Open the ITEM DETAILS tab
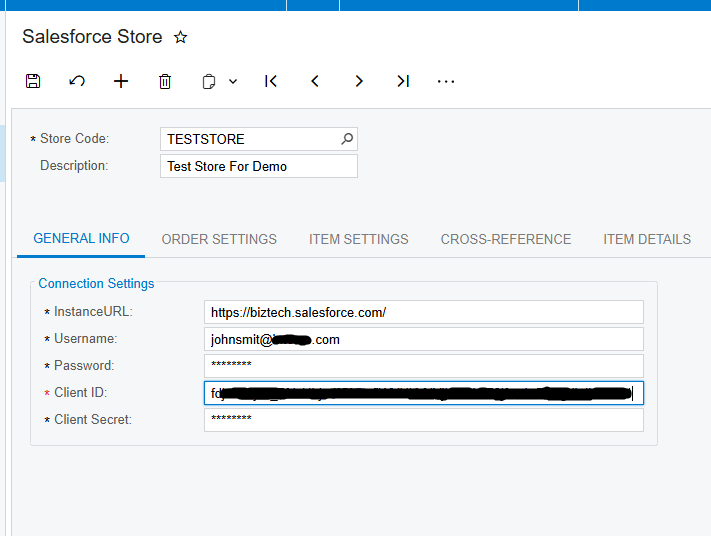This screenshot has width=711, height=536. 647,239
